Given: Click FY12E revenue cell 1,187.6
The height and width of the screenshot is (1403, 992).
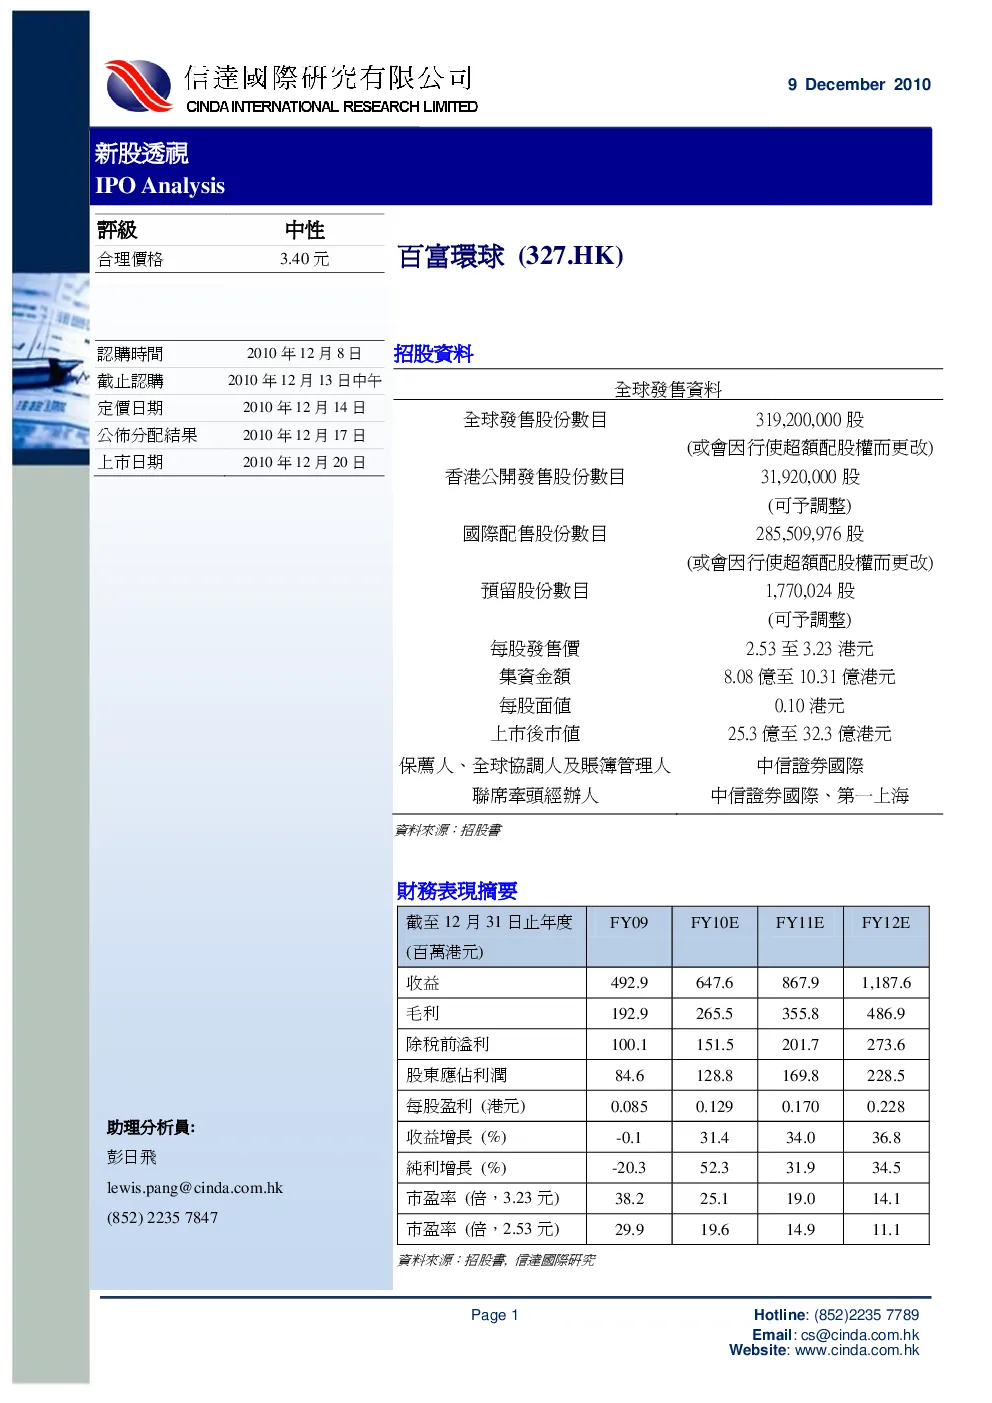Looking at the screenshot, I should click(x=886, y=983).
